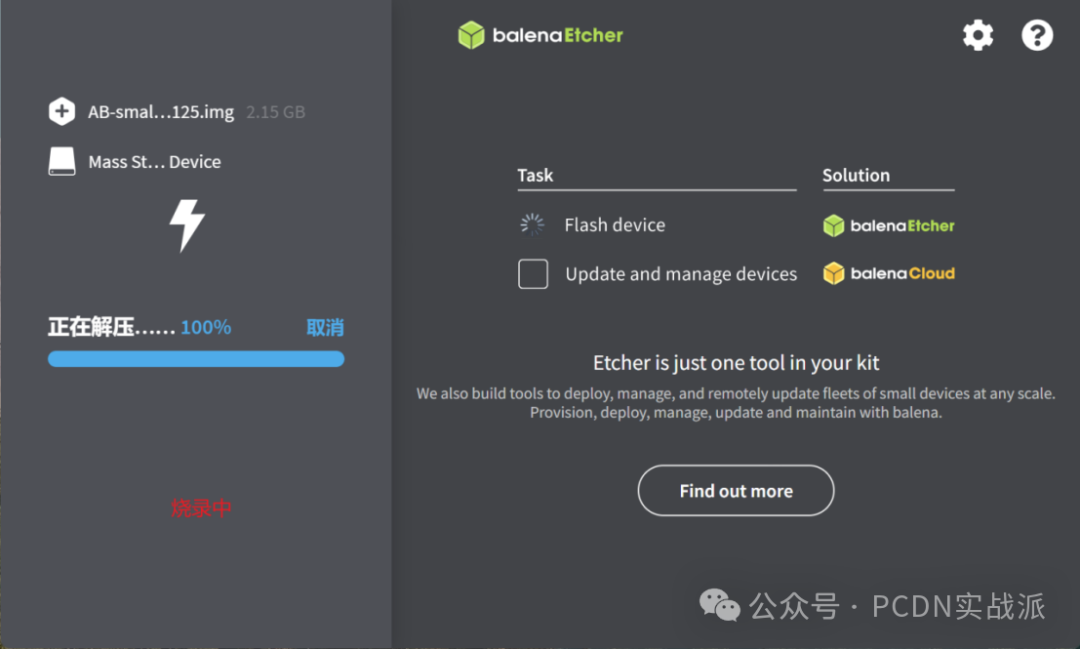Click the AB-smal...125.img image file icon
Screen dimensions: 1080x649
61,111
